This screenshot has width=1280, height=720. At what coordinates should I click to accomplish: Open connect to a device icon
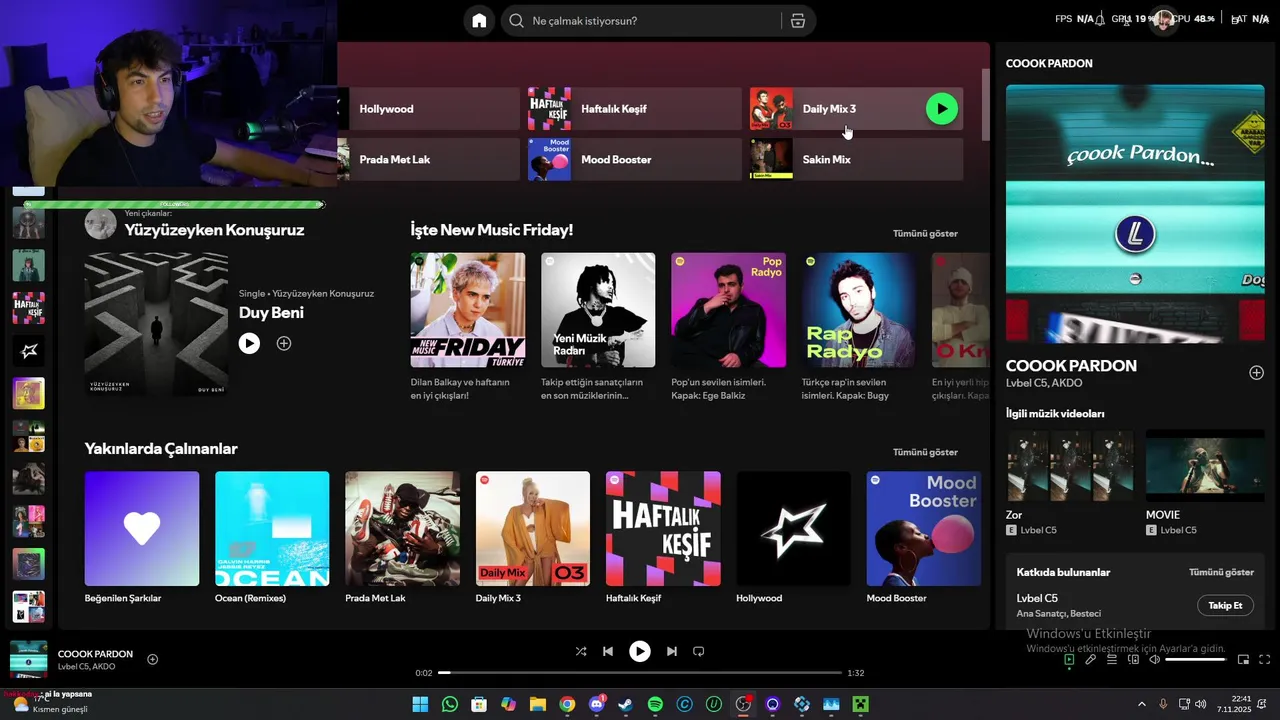point(1134,659)
